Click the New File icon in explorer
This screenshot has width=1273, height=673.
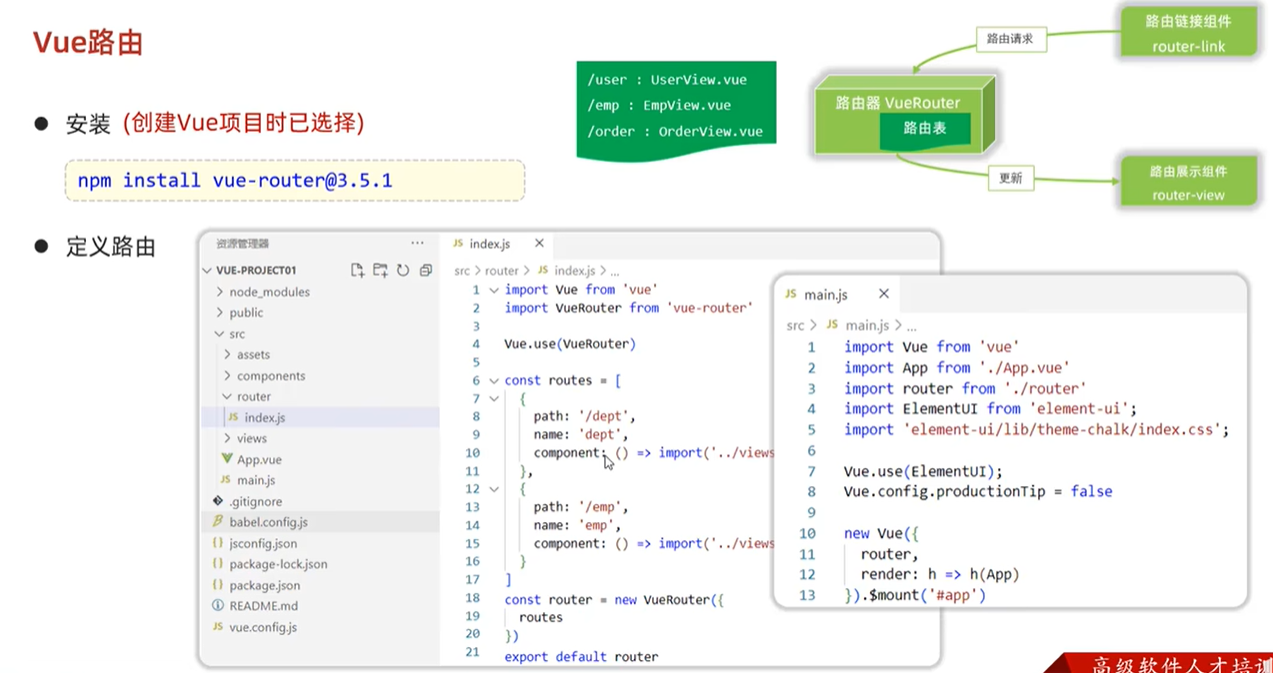pos(357,270)
